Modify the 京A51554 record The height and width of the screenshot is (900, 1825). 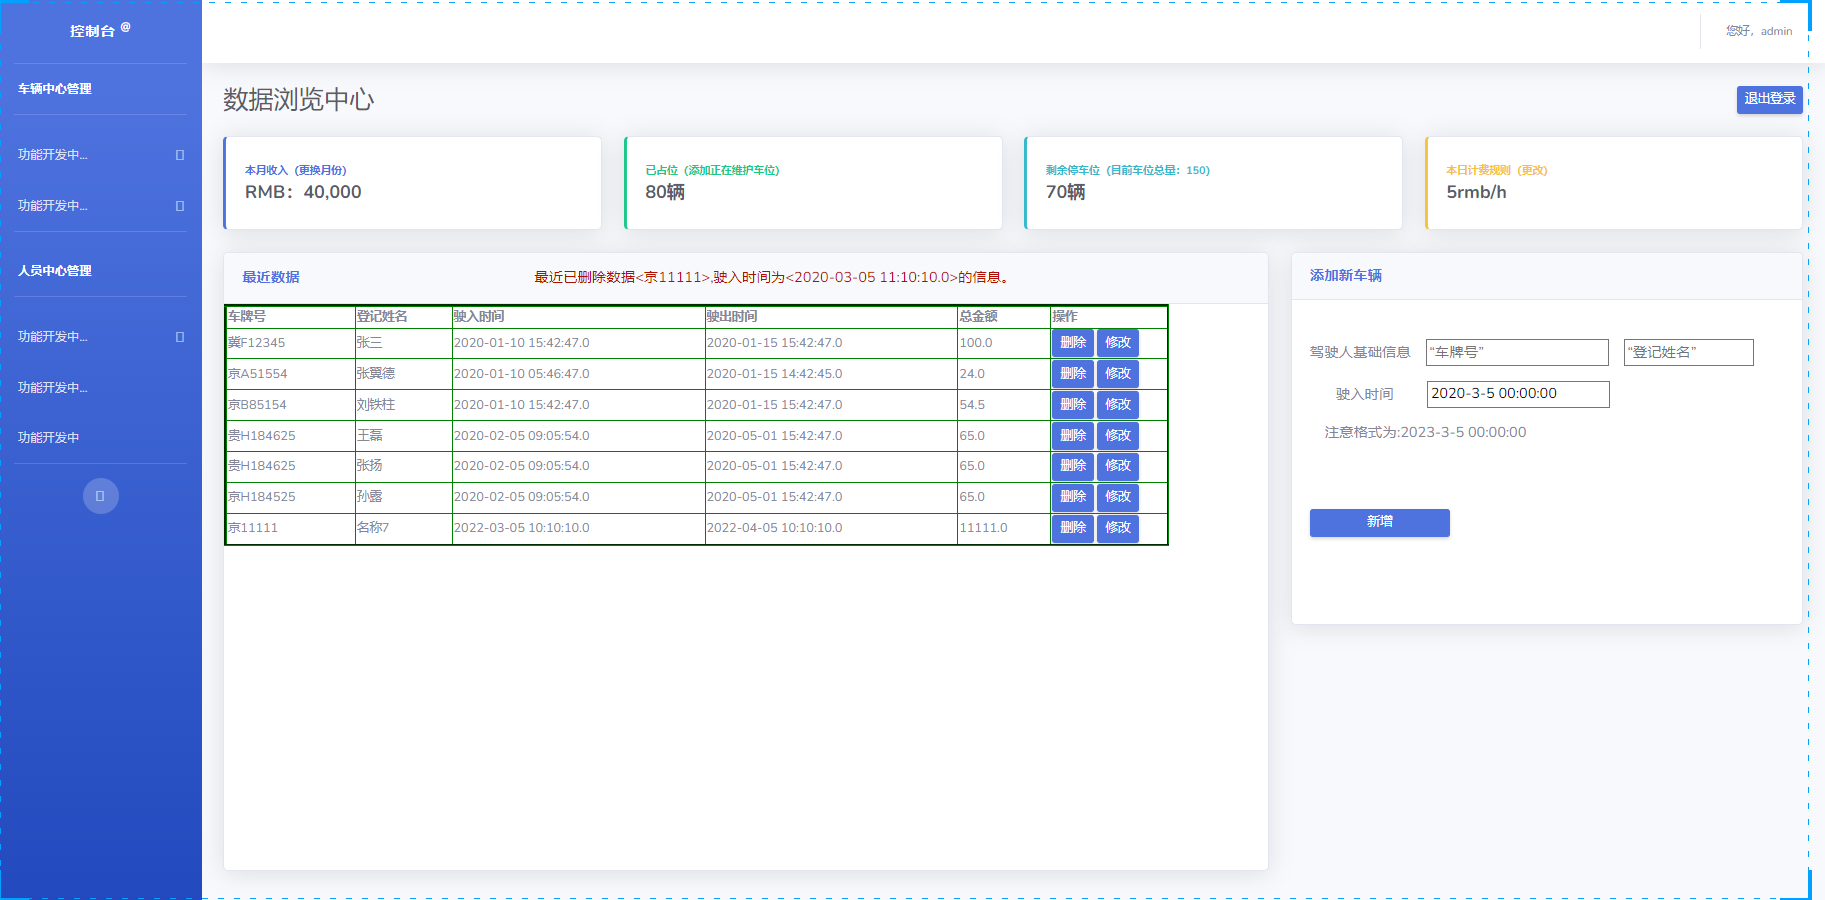click(1117, 373)
